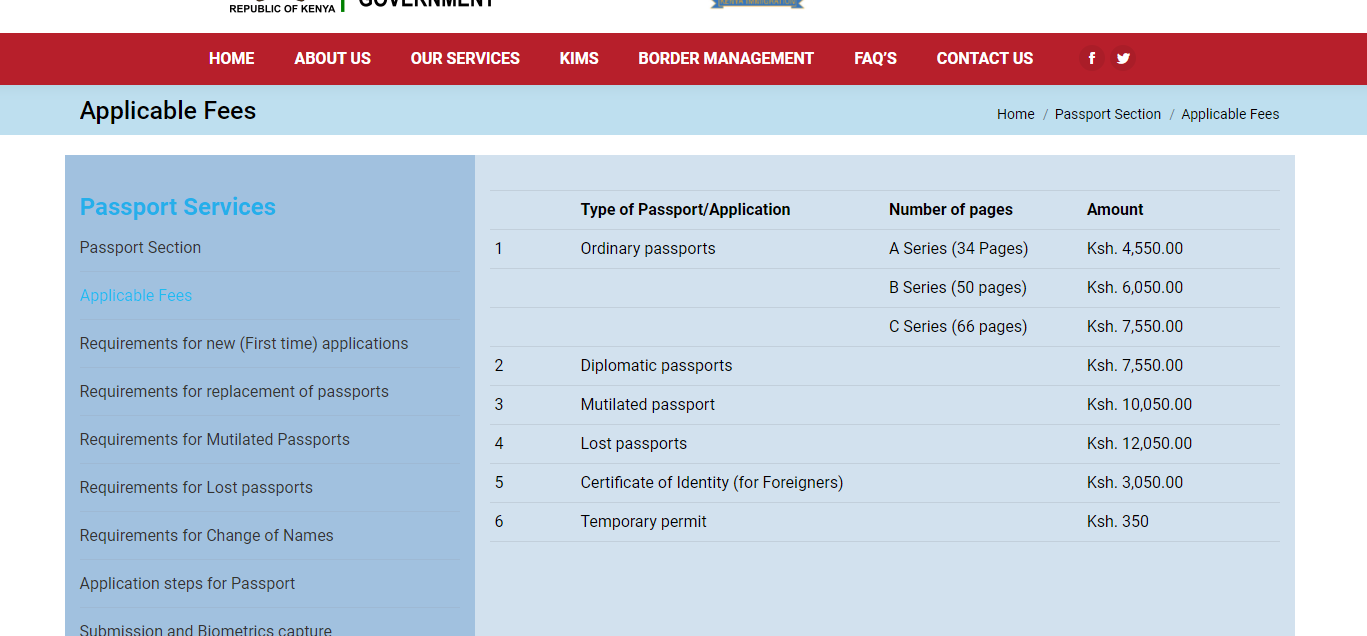Viewport: 1367px width, 636px height.
Task: Open Requirements for Lost passports
Action: tap(196, 487)
